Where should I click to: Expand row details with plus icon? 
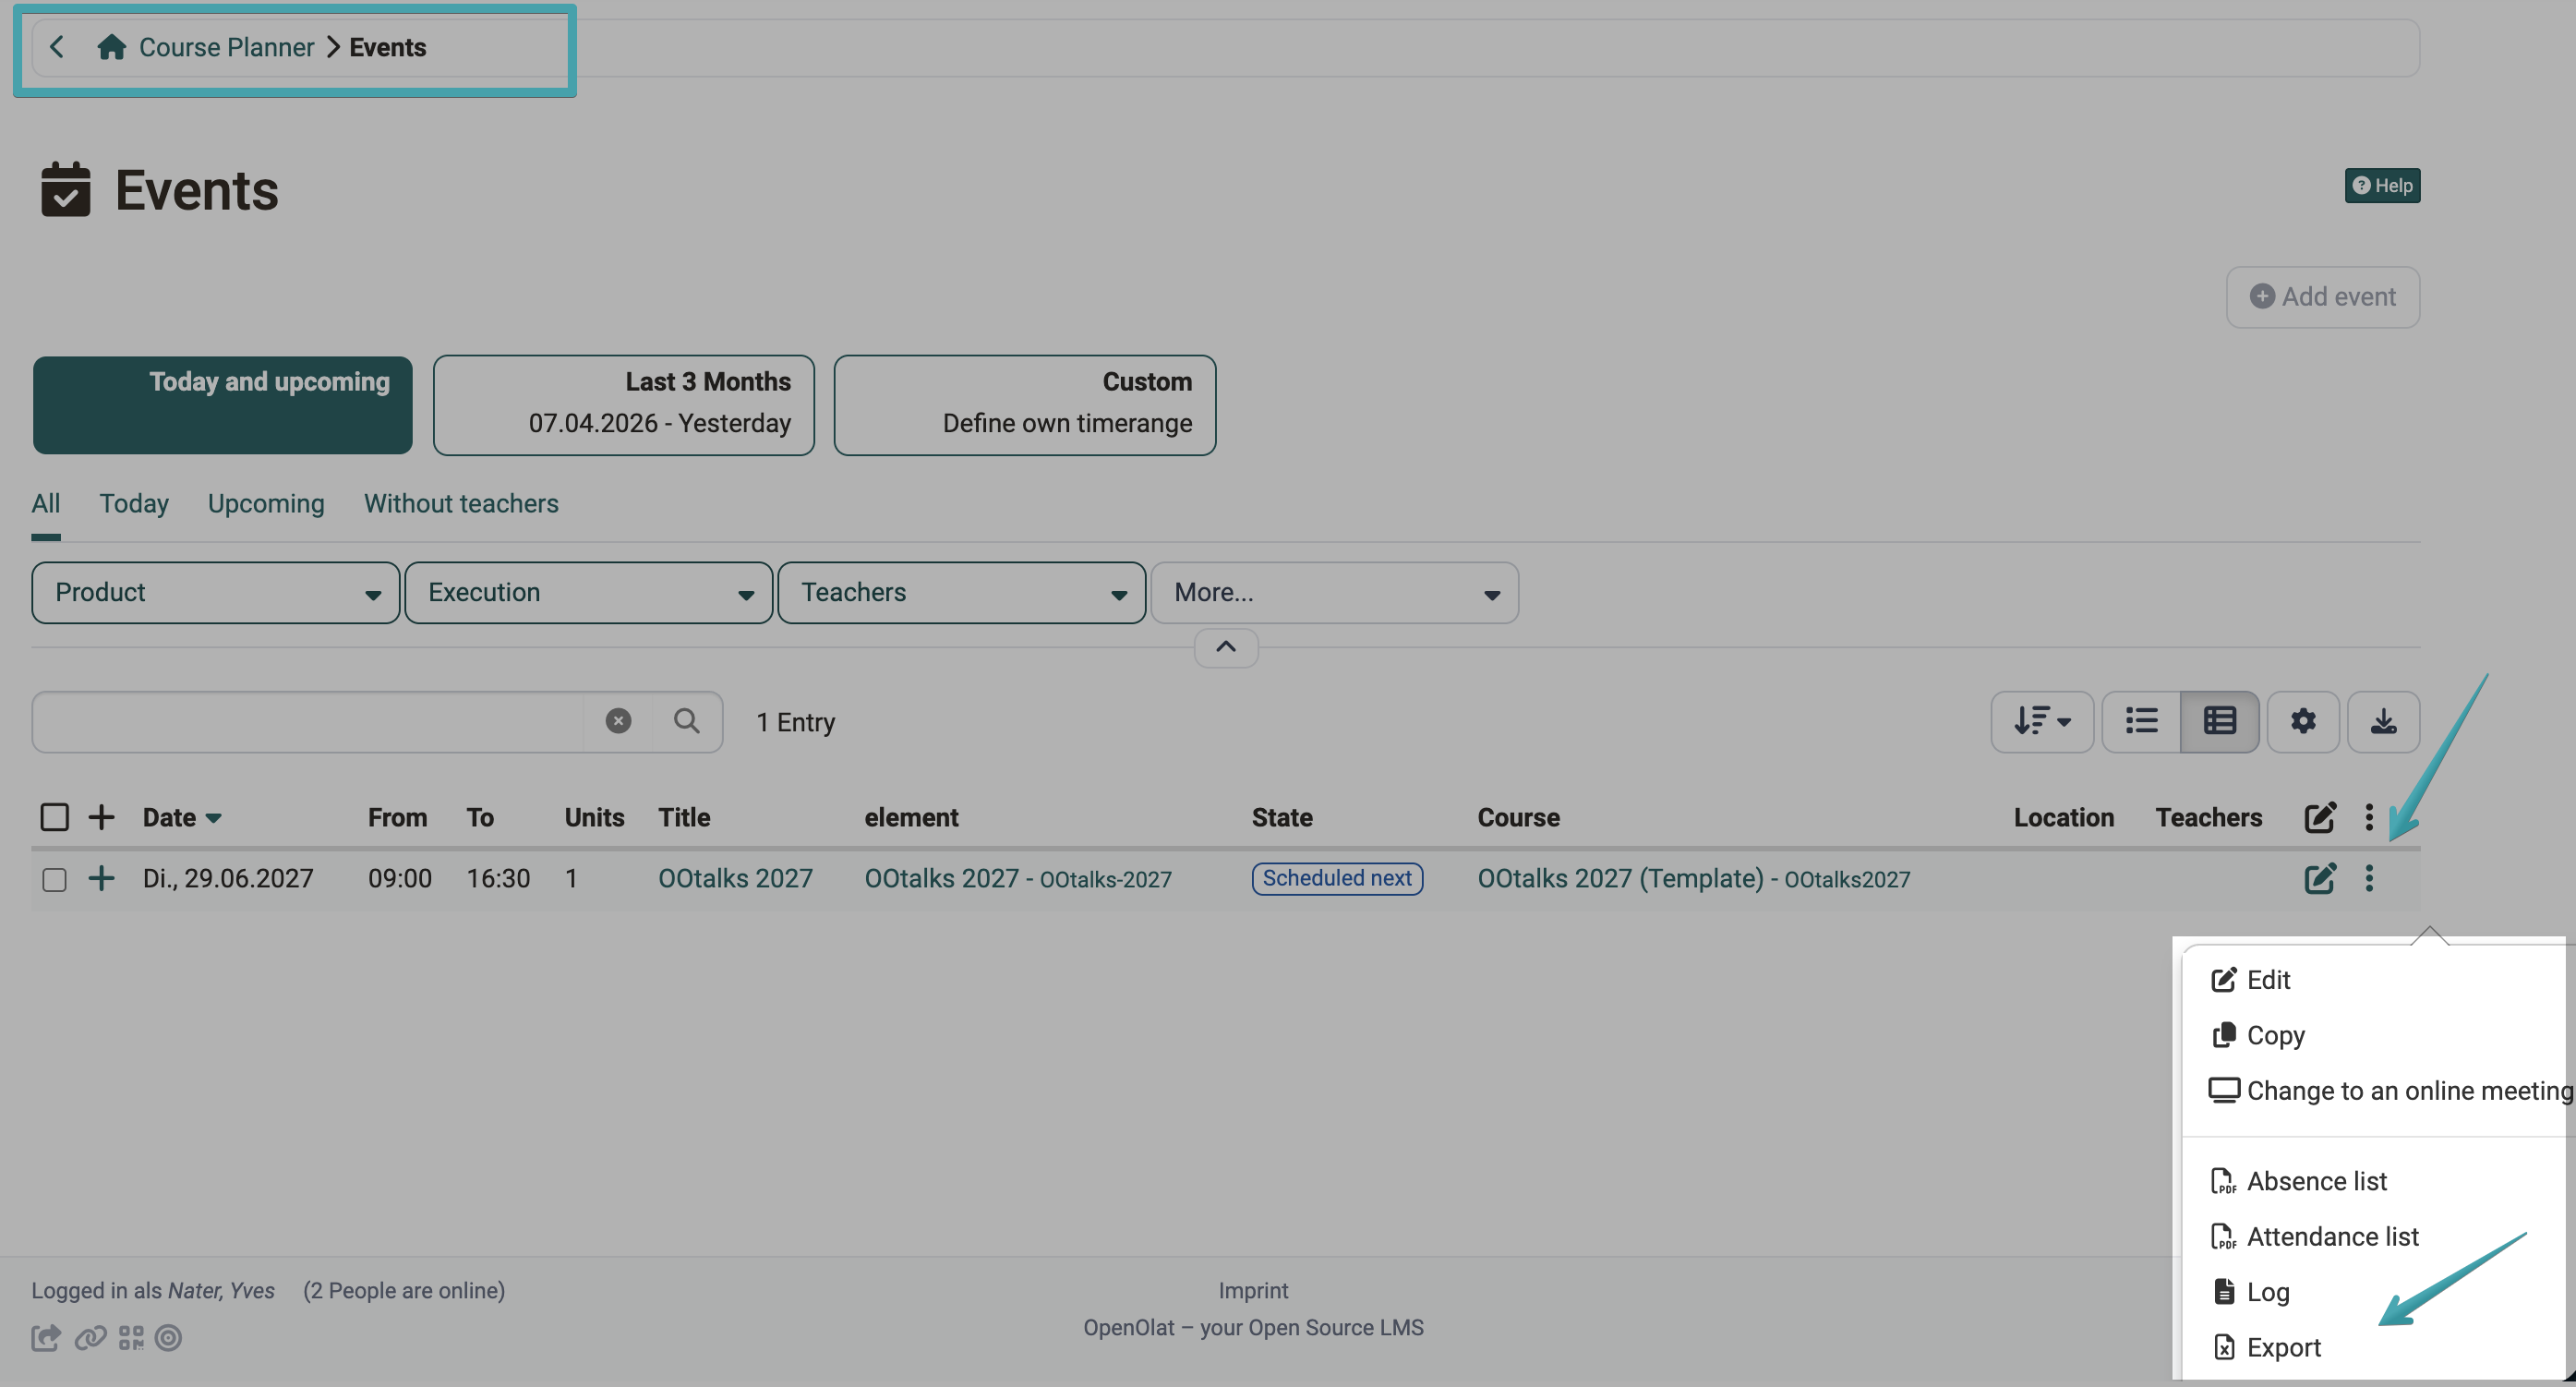coord(101,878)
